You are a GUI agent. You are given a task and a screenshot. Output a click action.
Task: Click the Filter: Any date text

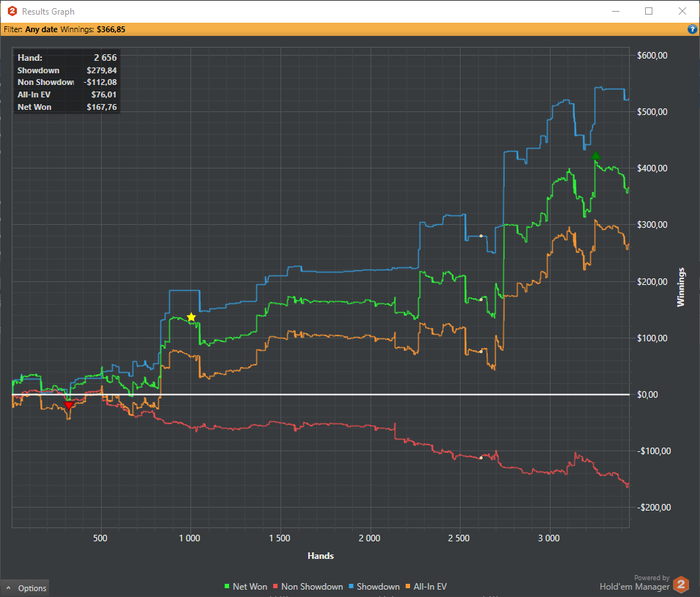[x=30, y=29]
